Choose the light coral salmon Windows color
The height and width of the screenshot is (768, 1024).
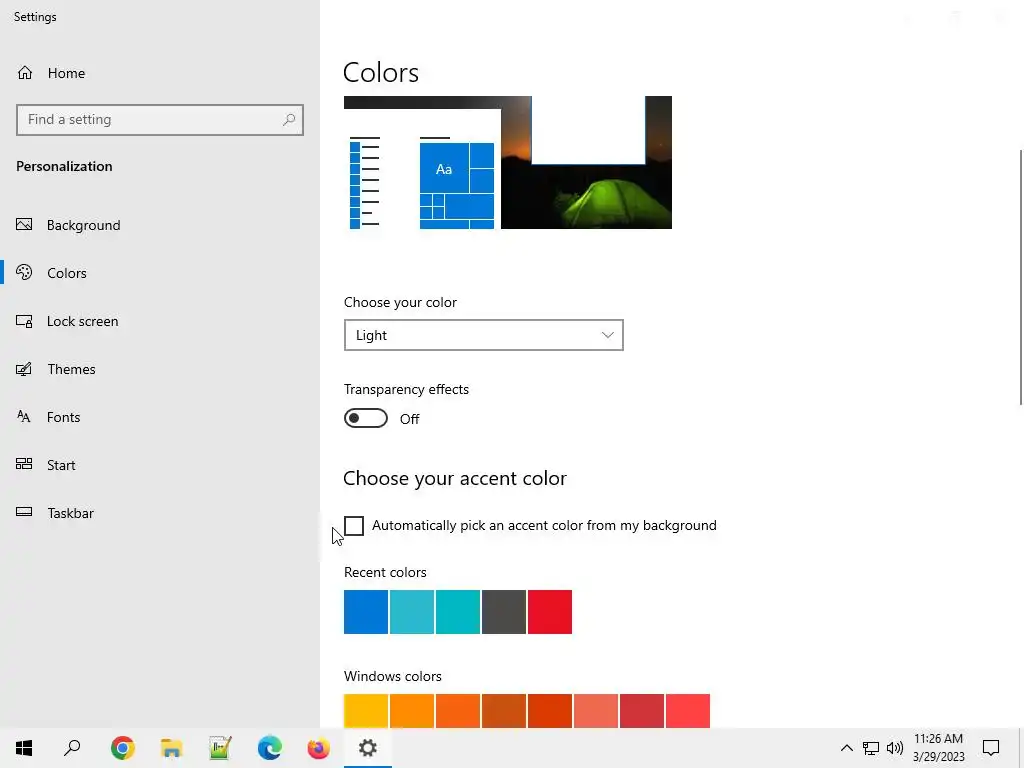pyautogui.click(x=596, y=711)
